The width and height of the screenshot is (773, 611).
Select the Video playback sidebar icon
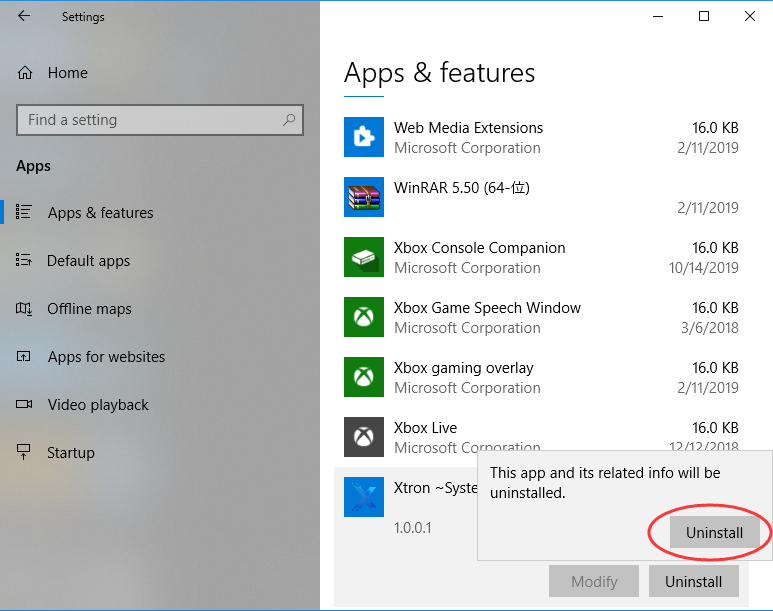tap(24, 404)
